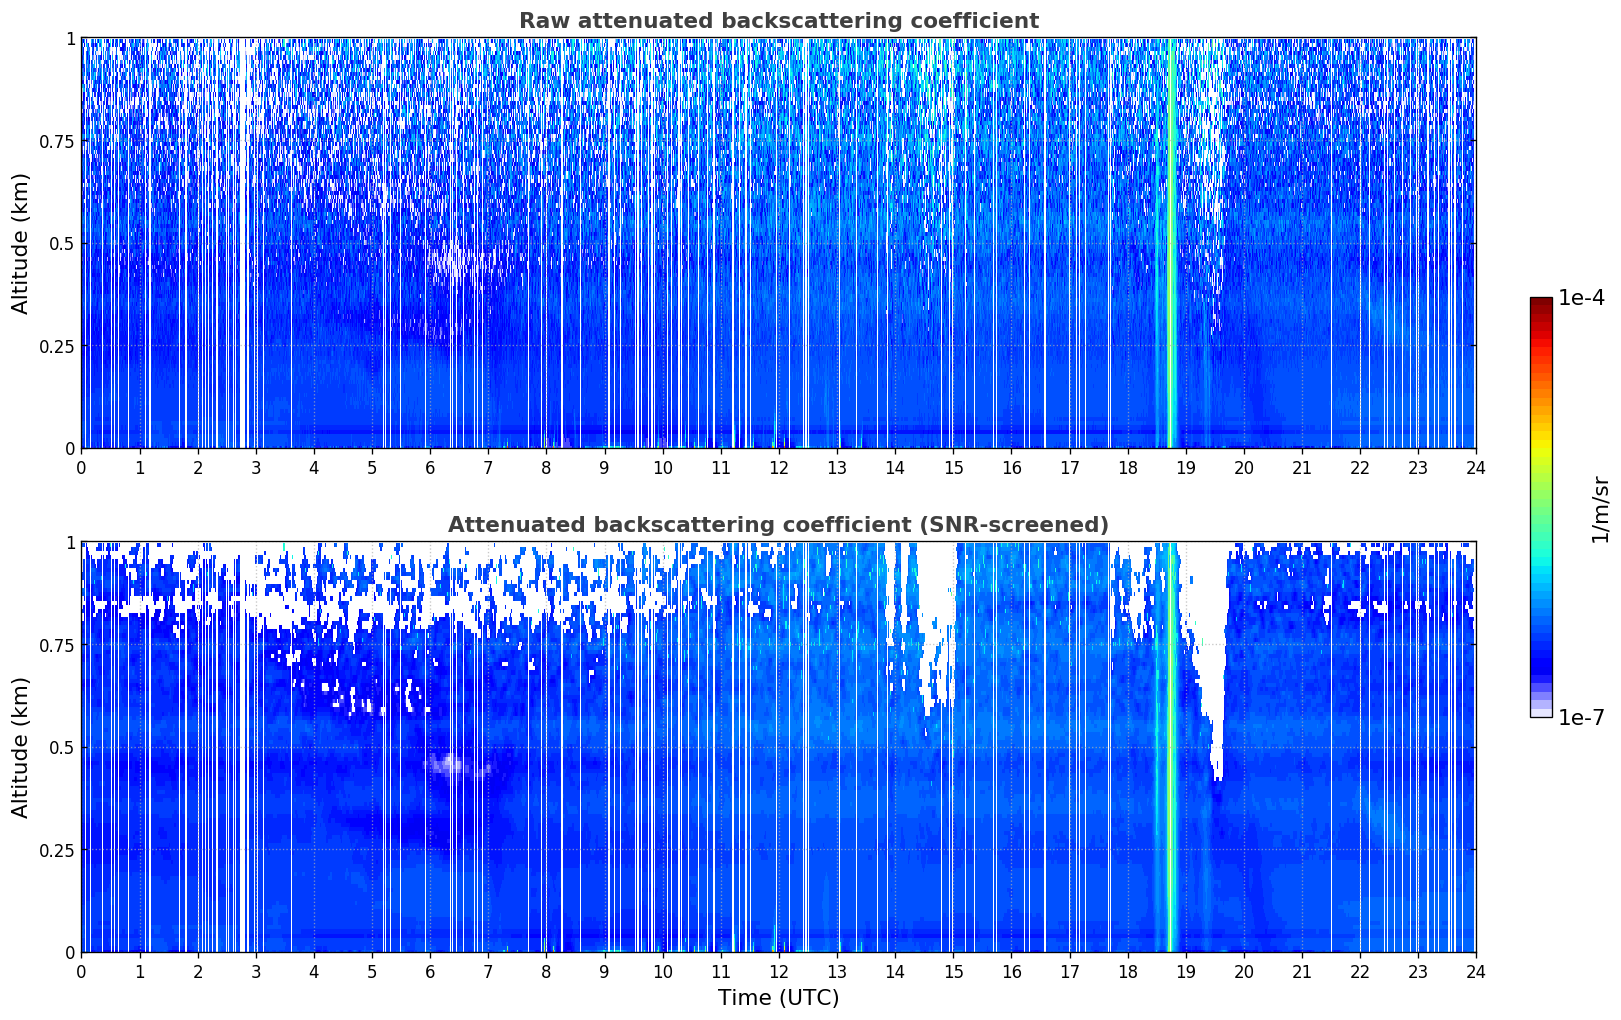Click the "18" time tick under the SNR-screened plot
This screenshot has height=1020, width=1621.
(1127, 971)
